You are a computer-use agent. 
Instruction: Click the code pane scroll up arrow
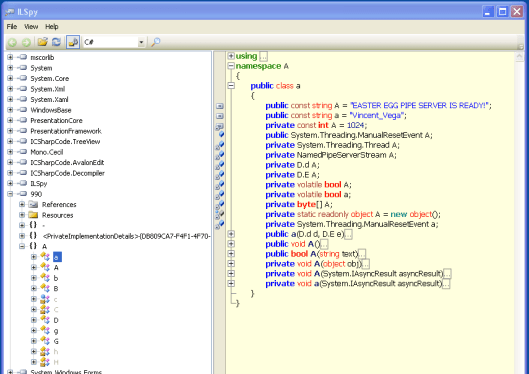pos(520,57)
